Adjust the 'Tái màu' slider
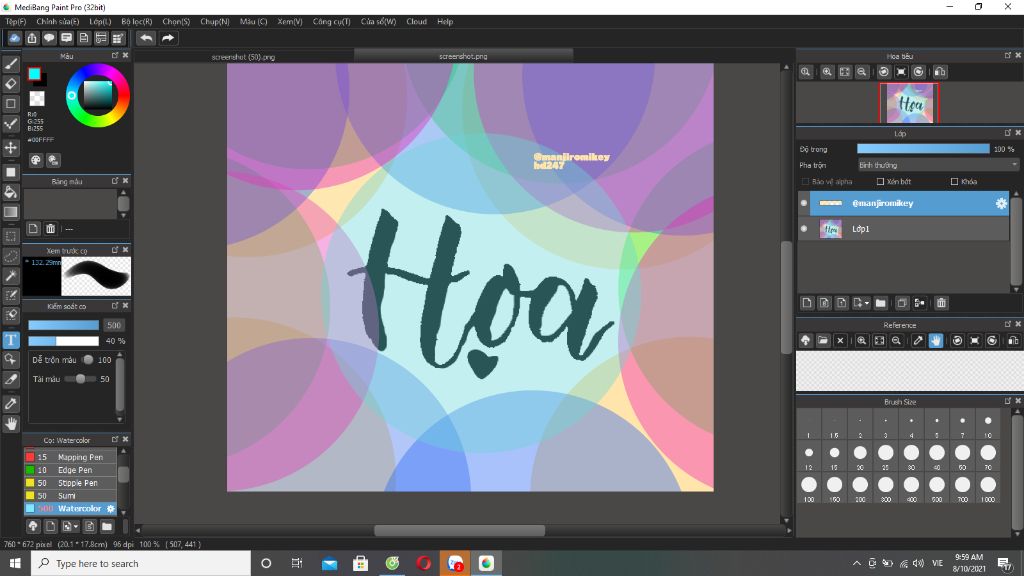 click(x=80, y=379)
